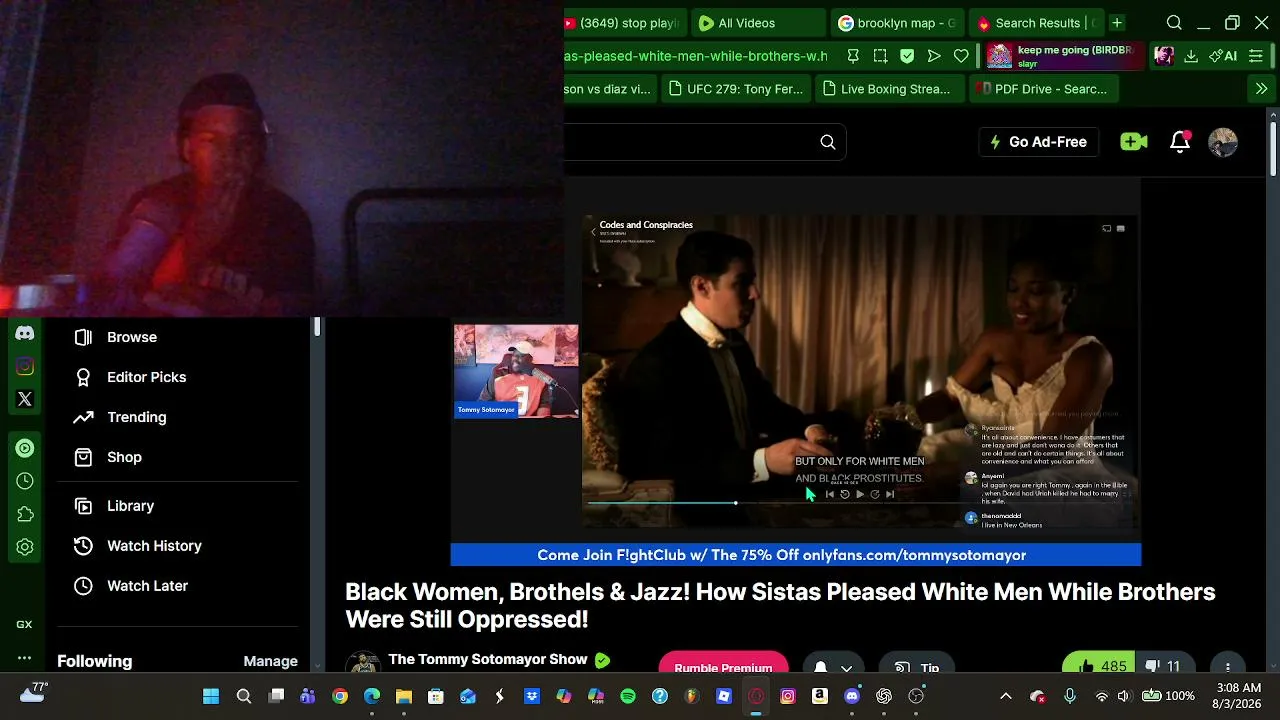Open browser downloads icon

tap(1191, 56)
